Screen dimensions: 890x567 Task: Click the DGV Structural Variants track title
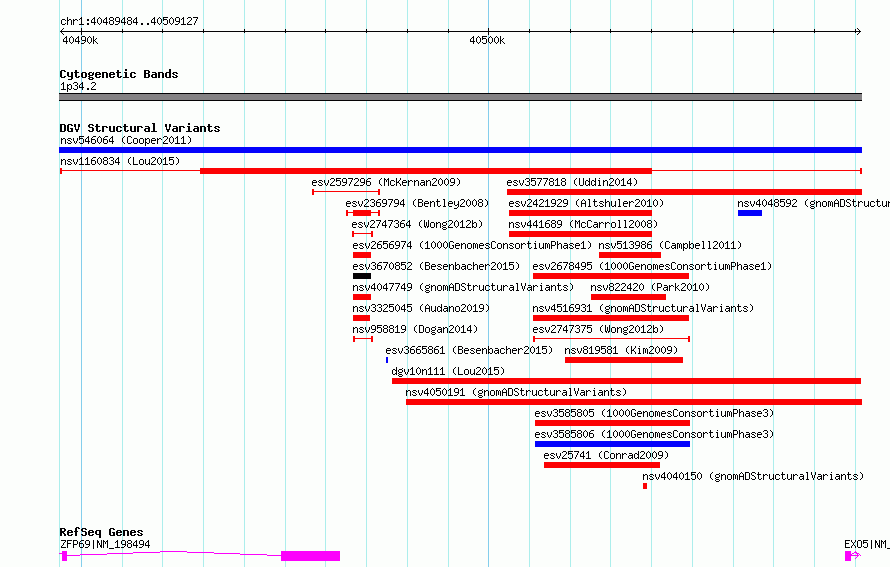140,128
